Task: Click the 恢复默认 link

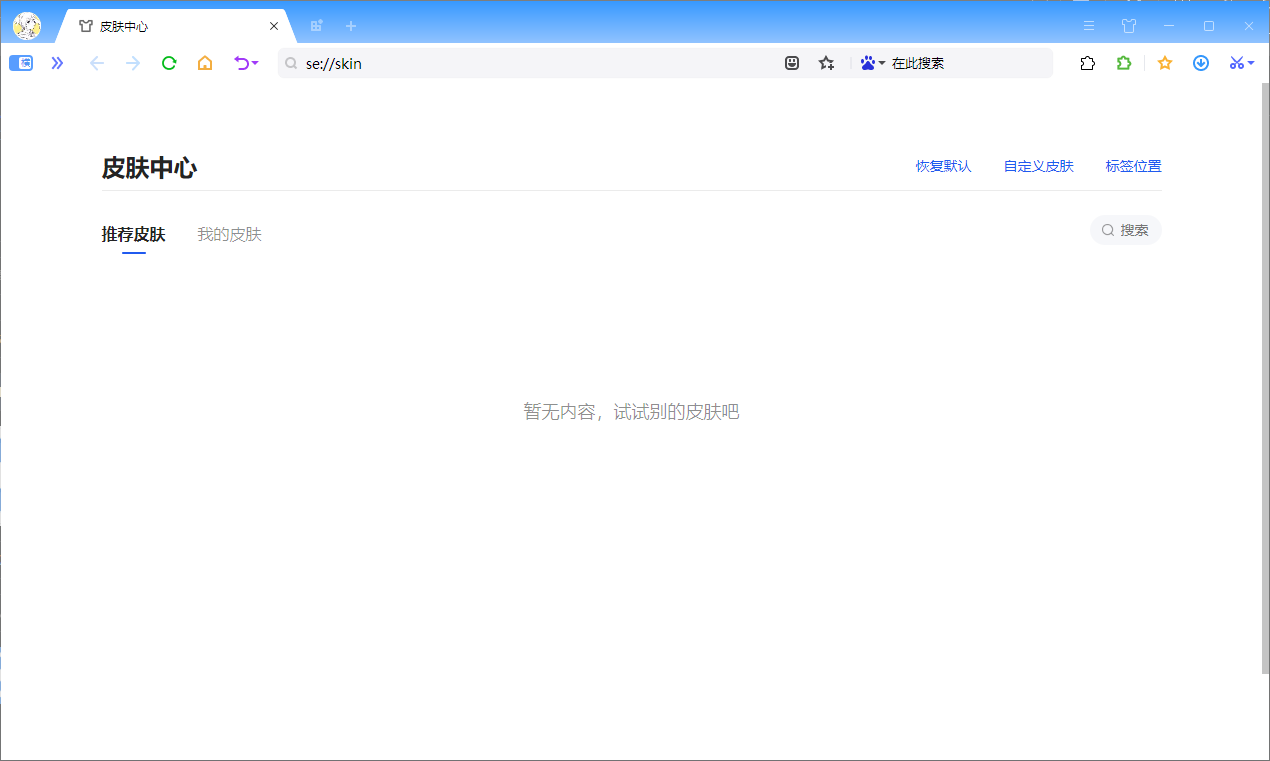Action: pos(943,166)
